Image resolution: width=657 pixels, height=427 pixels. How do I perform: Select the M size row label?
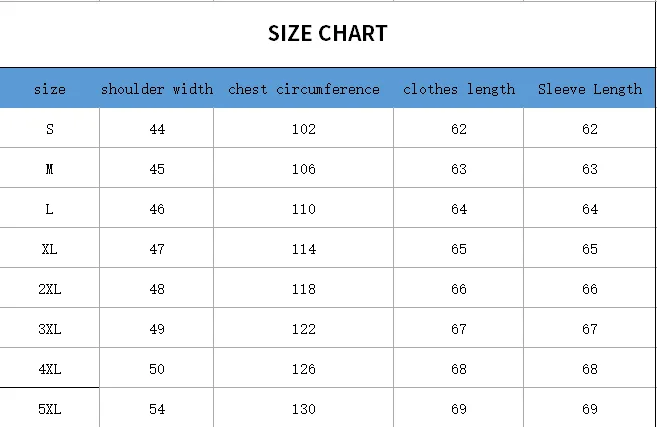49,169
